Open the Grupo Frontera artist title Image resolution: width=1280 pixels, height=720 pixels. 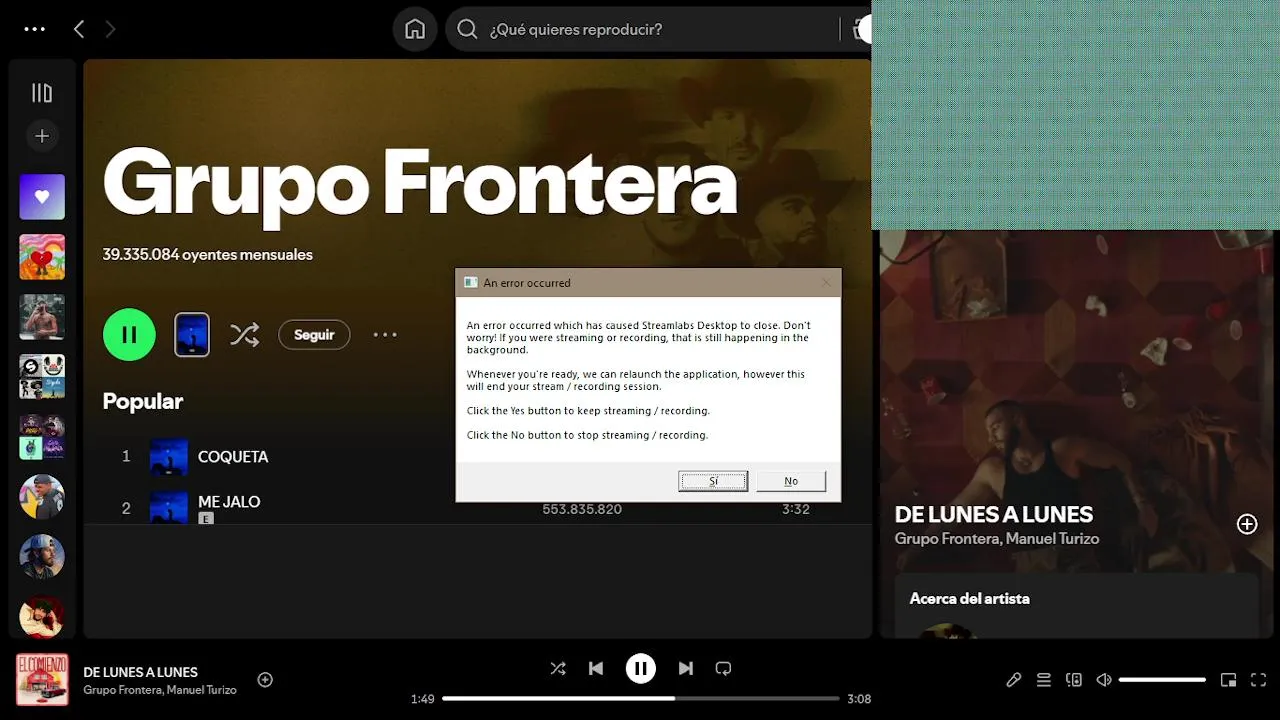pyautogui.click(x=420, y=184)
